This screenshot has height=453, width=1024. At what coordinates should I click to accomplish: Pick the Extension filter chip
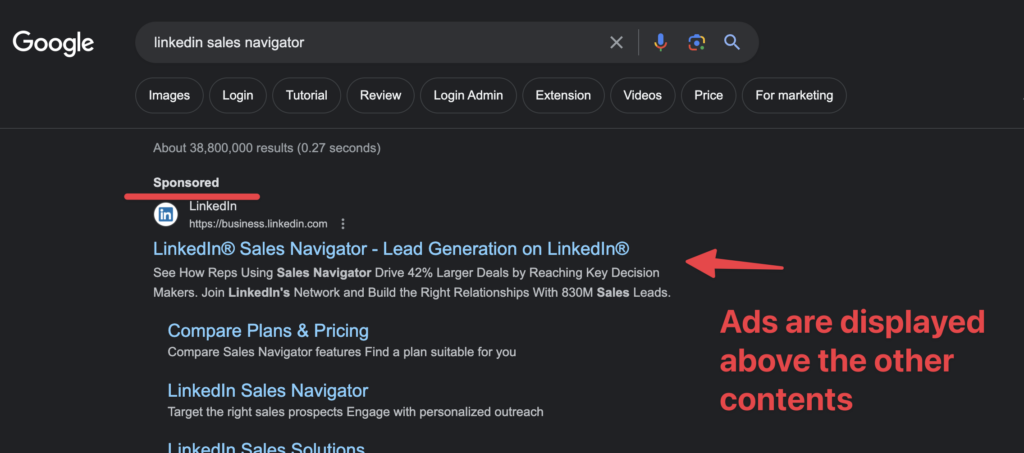[563, 95]
